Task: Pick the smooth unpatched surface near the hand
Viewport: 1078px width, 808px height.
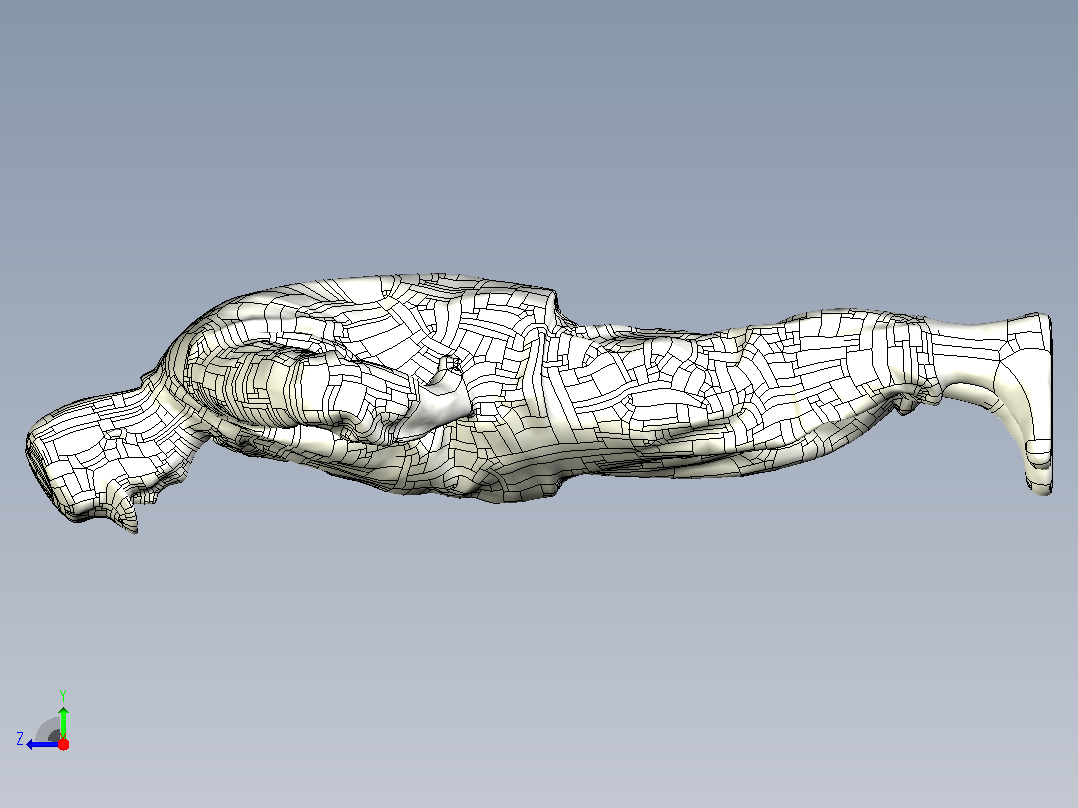Action: (440, 409)
